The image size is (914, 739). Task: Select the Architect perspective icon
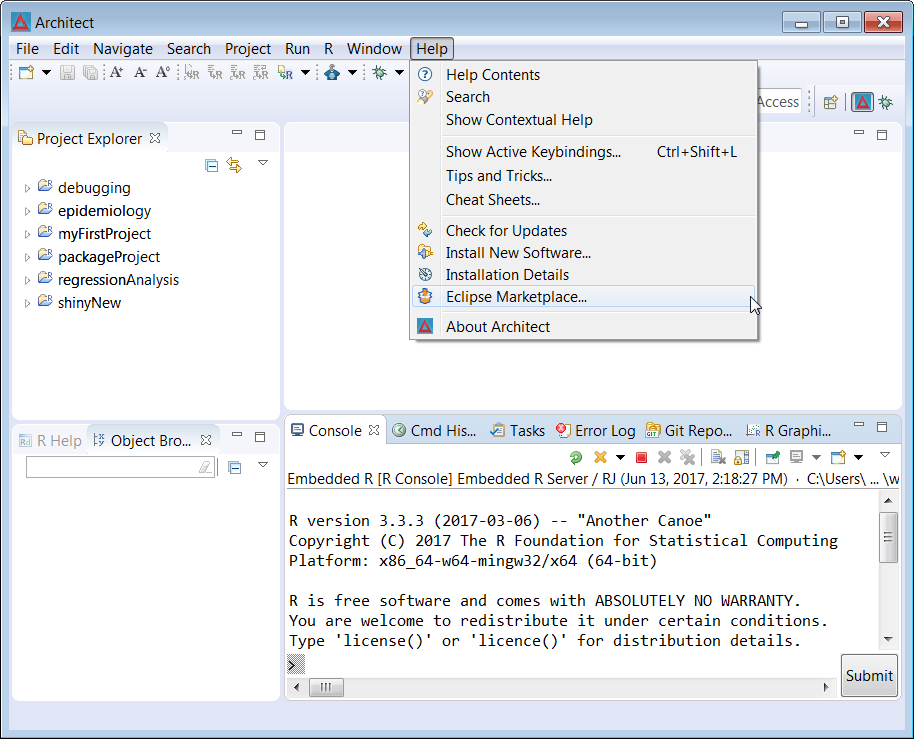(862, 103)
